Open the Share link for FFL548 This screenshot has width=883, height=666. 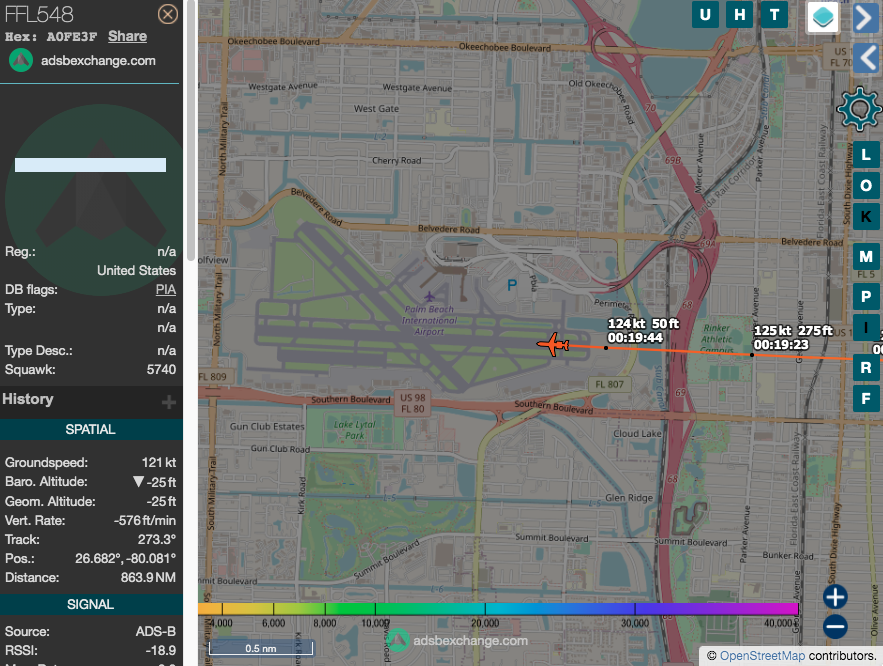pos(127,37)
